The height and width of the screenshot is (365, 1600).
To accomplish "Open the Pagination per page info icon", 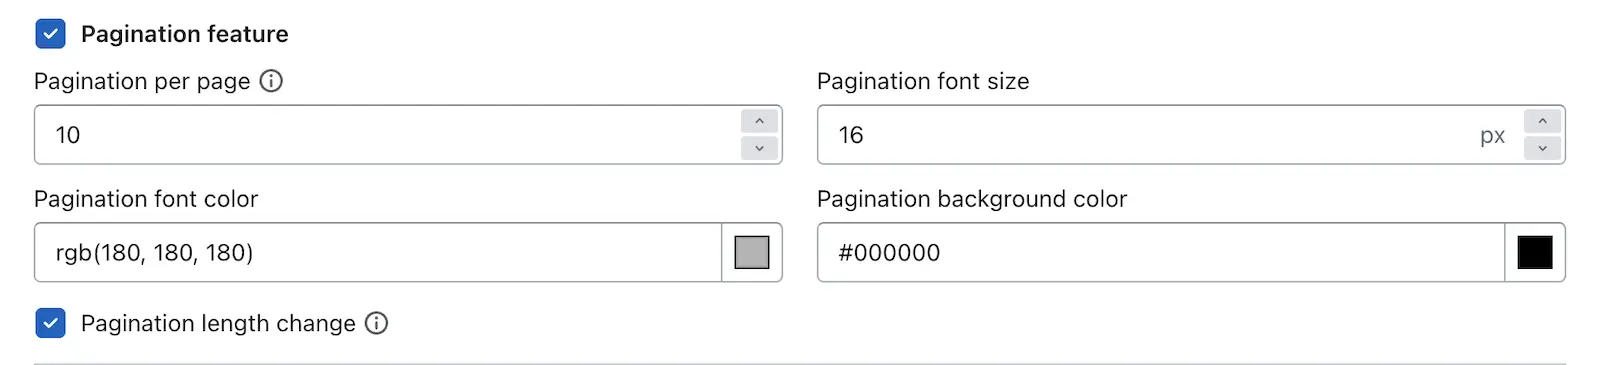I will [x=271, y=81].
